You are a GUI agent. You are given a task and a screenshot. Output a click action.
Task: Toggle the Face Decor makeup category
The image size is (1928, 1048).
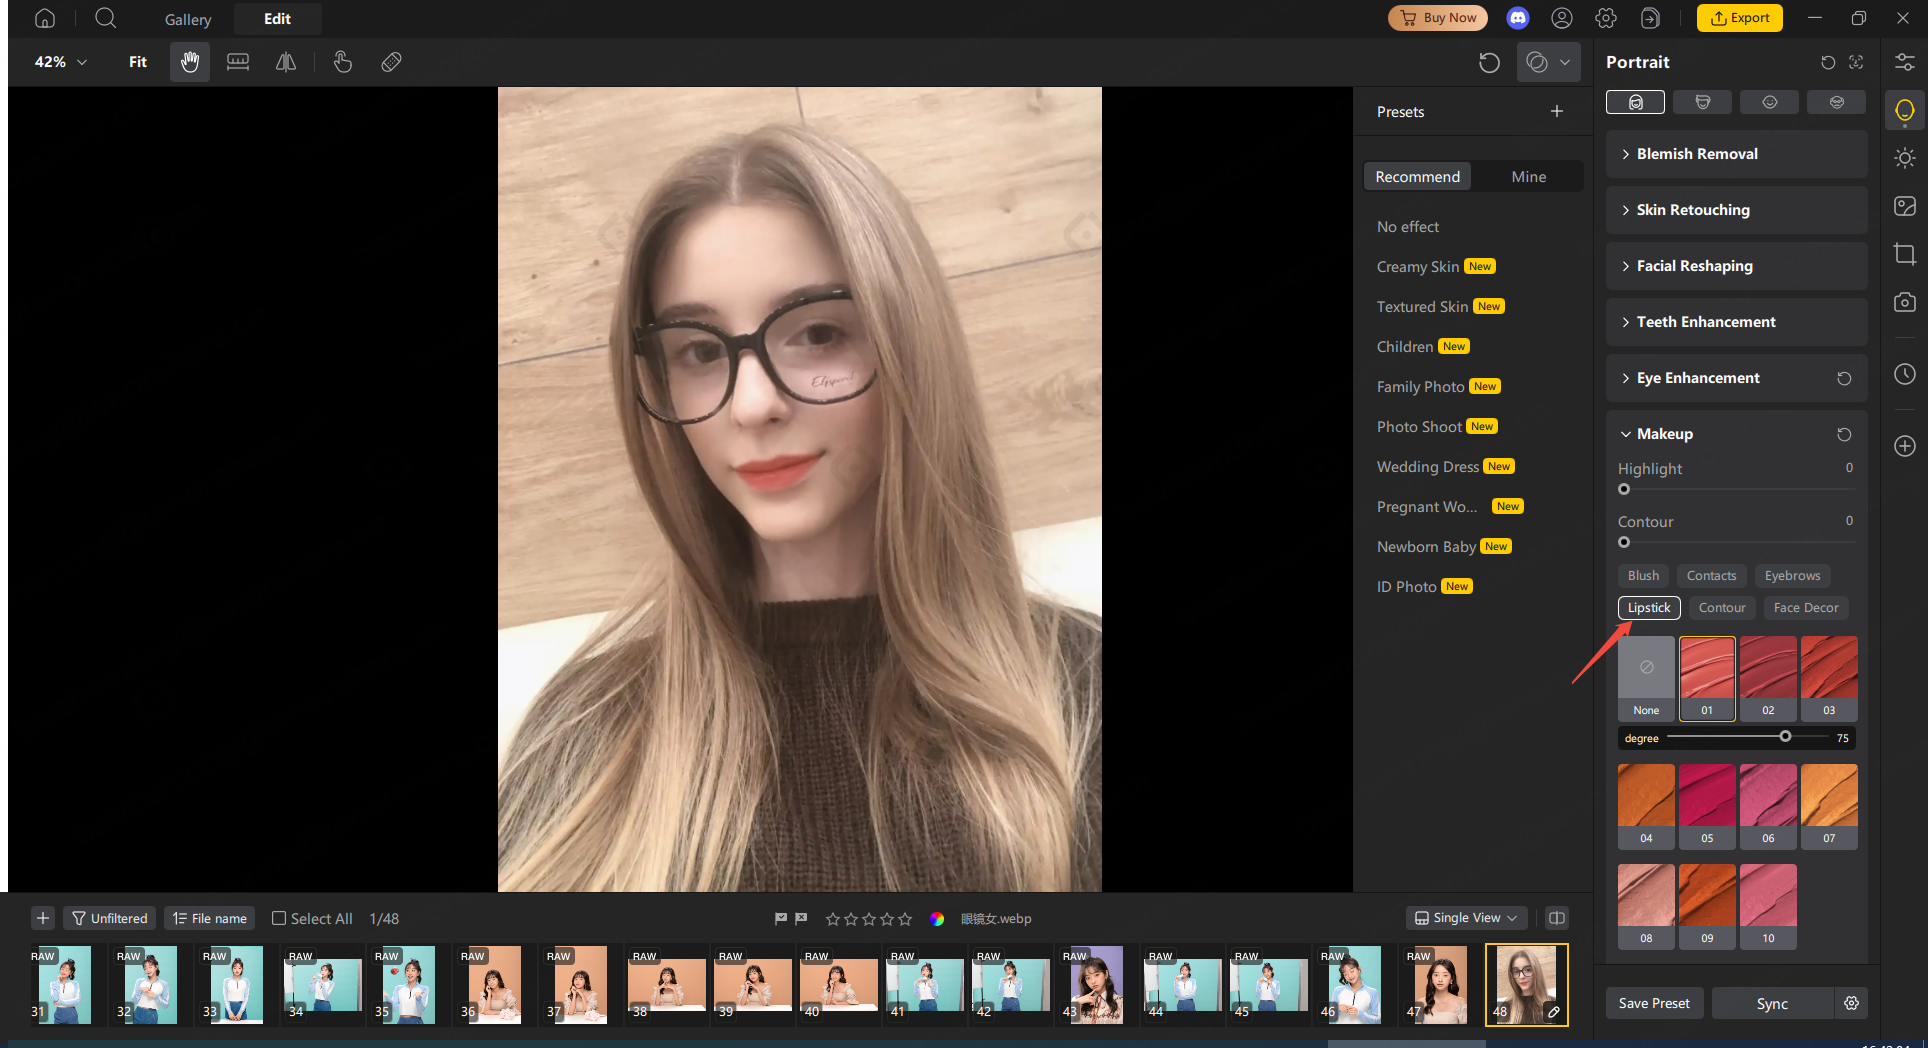1806,607
